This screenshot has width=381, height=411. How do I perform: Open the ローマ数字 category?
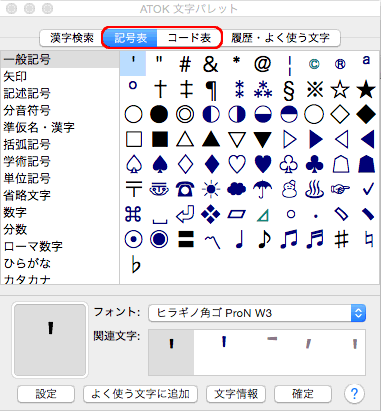click(x=60, y=246)
